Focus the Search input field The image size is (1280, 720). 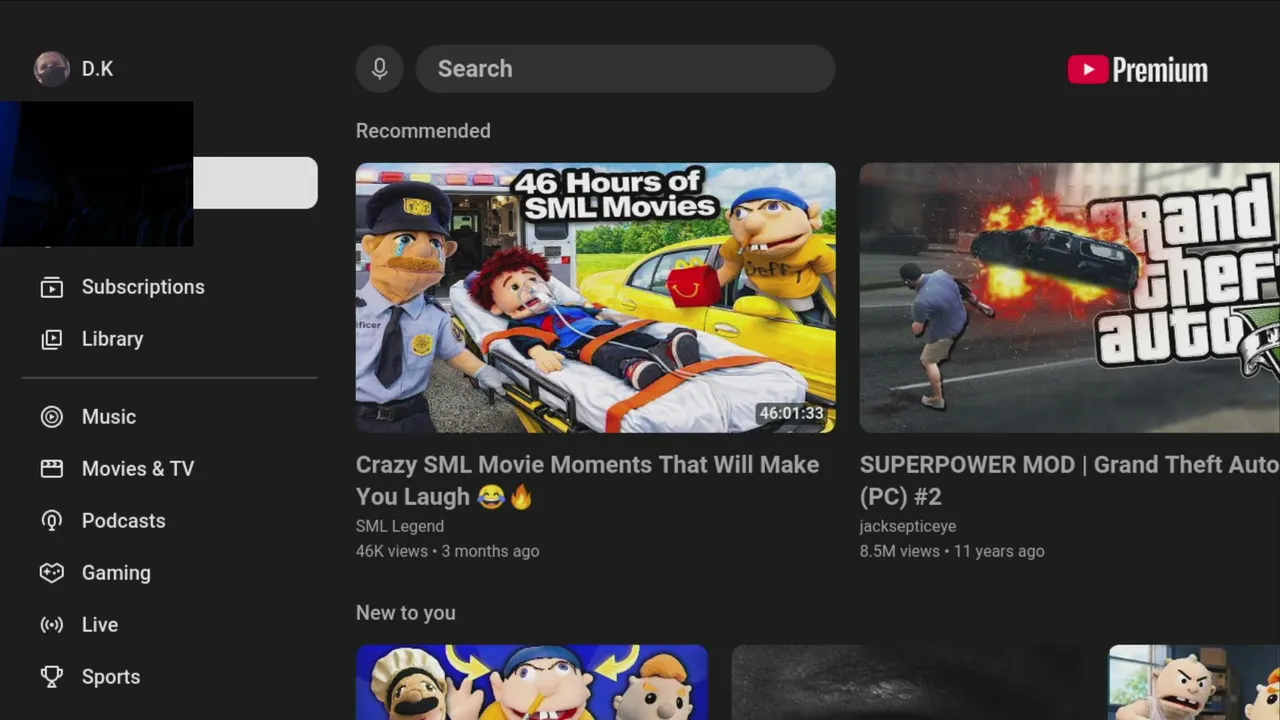pos(626,69)
